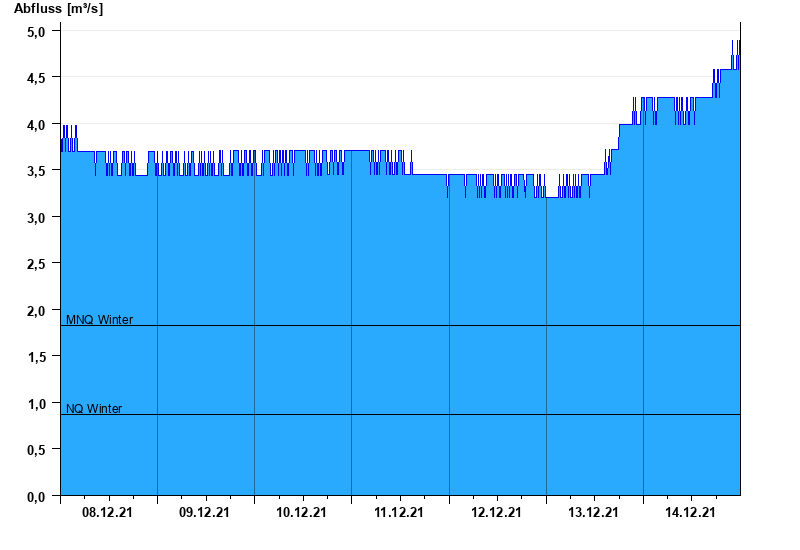Viewport: 800px width, 550px height.
Task: Click date label 13.12.21
Action: 593,512
